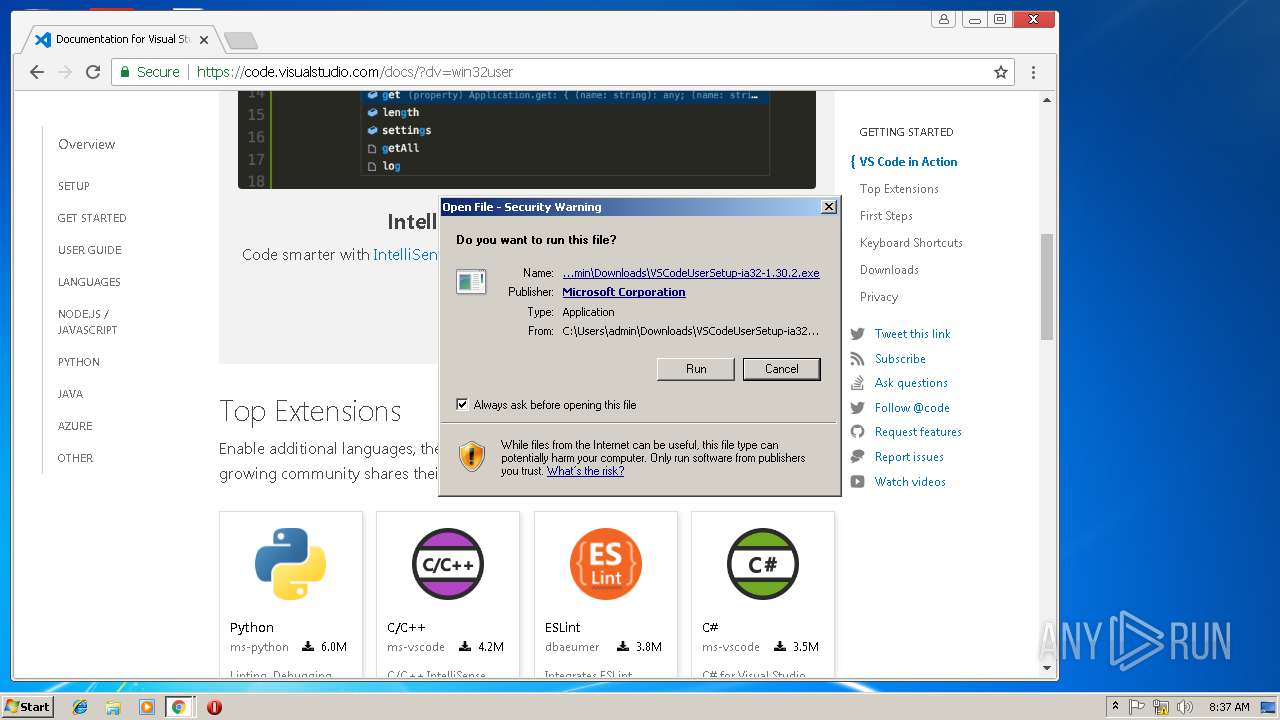Click the Twitter icon beside Tweet this link
1280x720 pixels.
pyautogui.click(x=857, y=334)
